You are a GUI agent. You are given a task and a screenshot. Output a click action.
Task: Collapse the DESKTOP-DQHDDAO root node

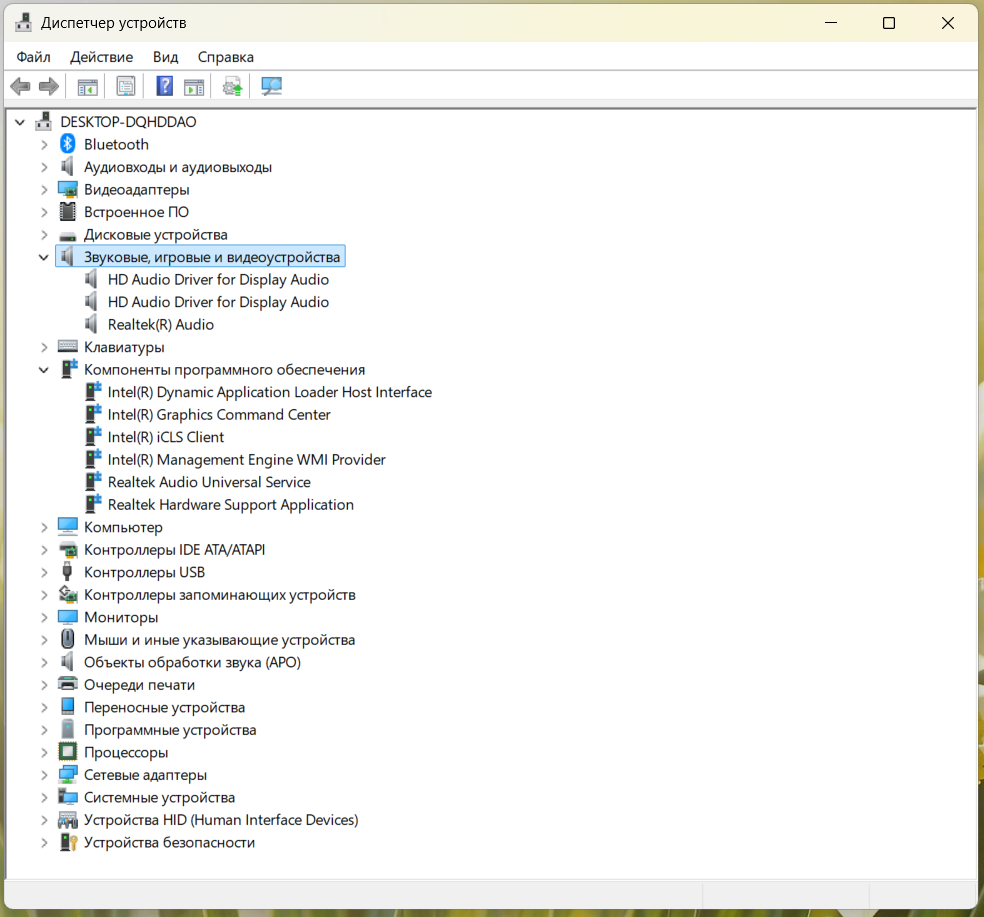20,122
